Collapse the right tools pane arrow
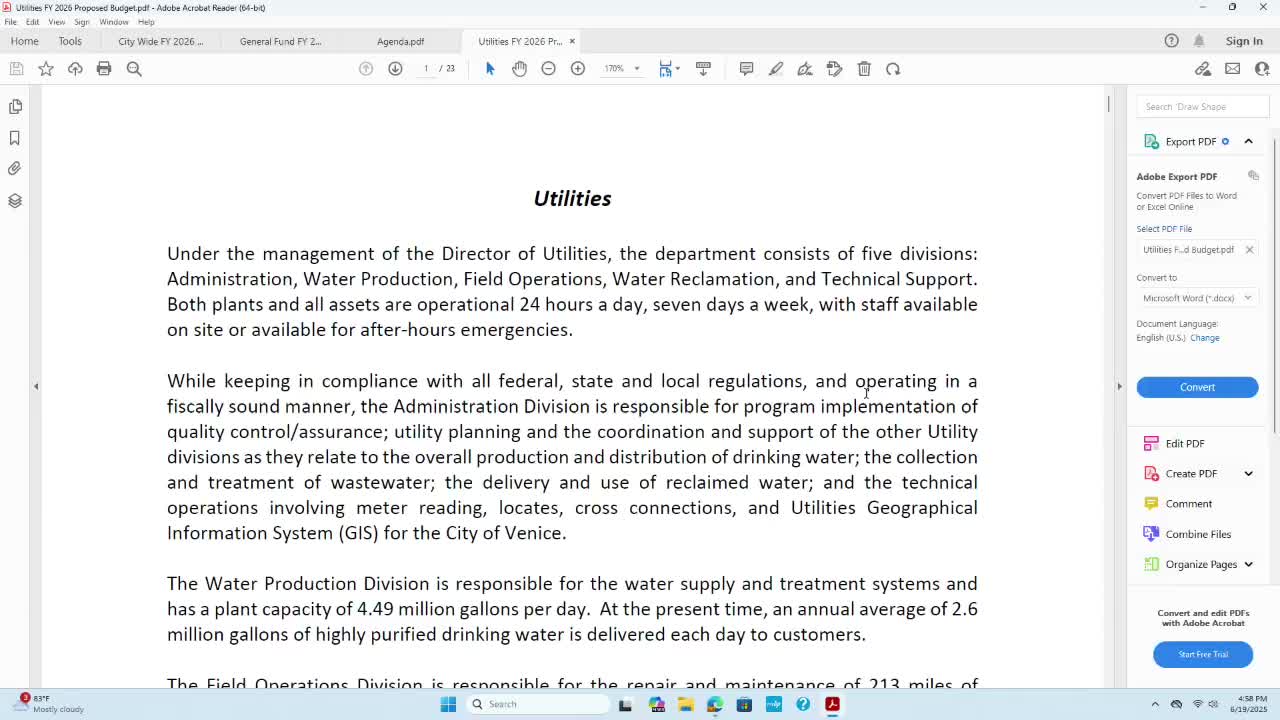Screen dimensions: 1280x720 click(1119, 386)
